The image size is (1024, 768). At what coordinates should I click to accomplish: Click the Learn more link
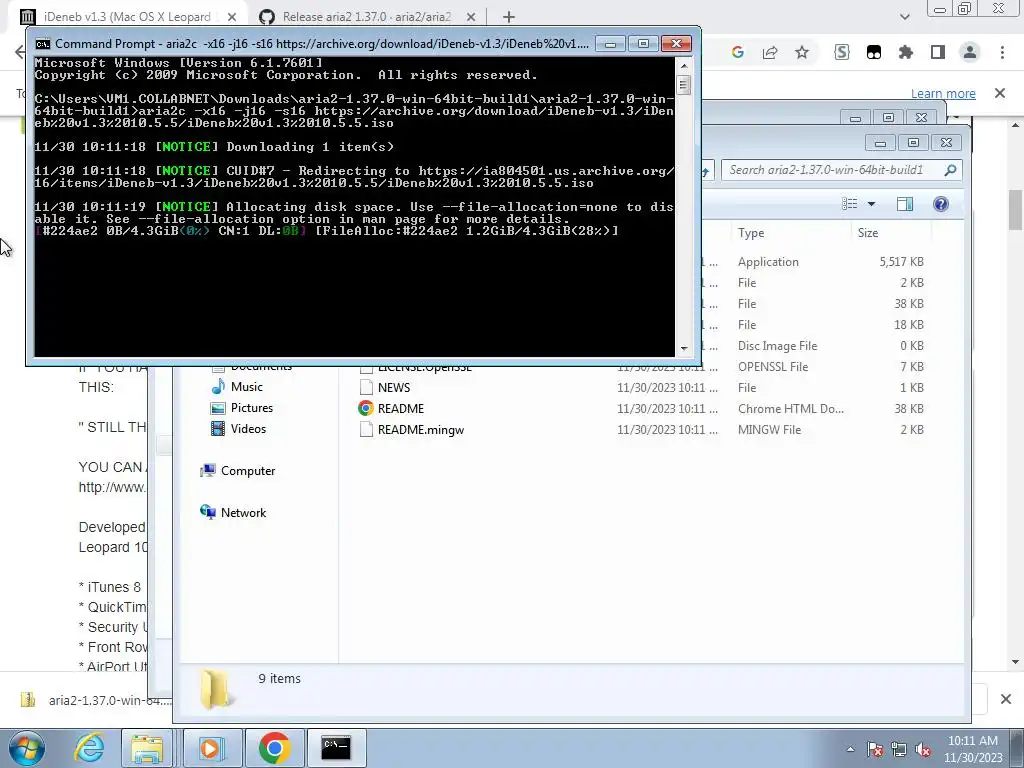tap(943, 93)
